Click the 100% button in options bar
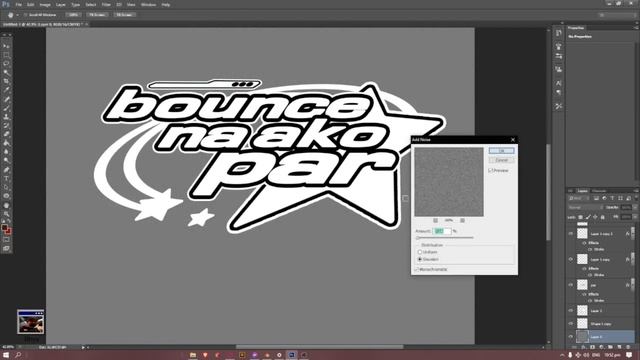640x360 pixels. coord(73,15)
